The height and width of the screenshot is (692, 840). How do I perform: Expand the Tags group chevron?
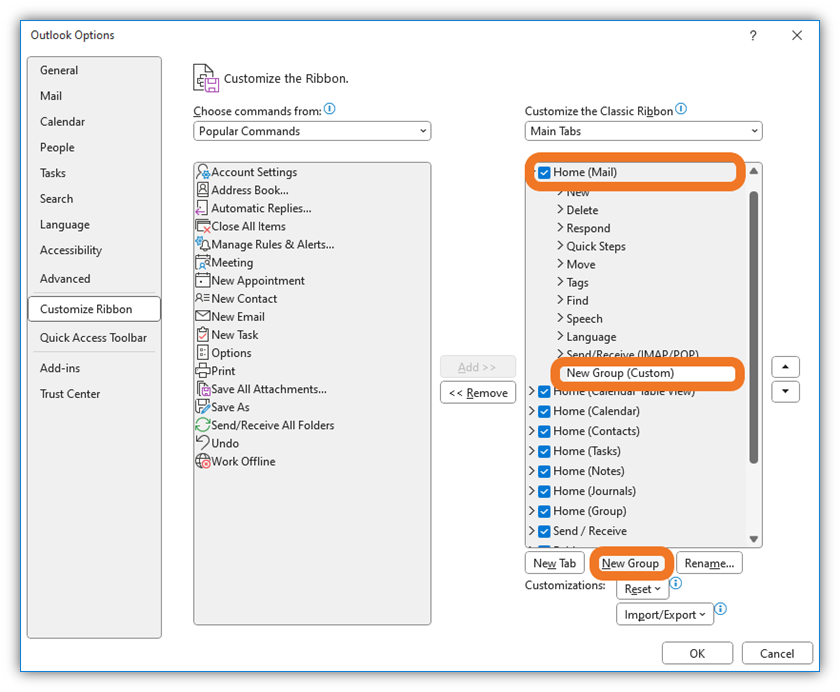click(560, 282)
